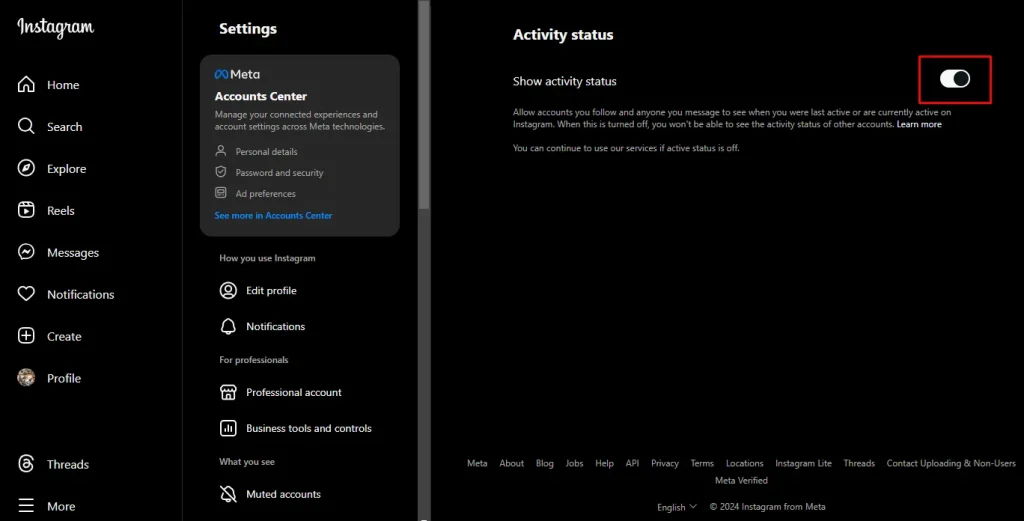The width and height of the screenshot is (1024, 521).
Task: Open Explore compass icon
Action: click(x=26, y=168)
